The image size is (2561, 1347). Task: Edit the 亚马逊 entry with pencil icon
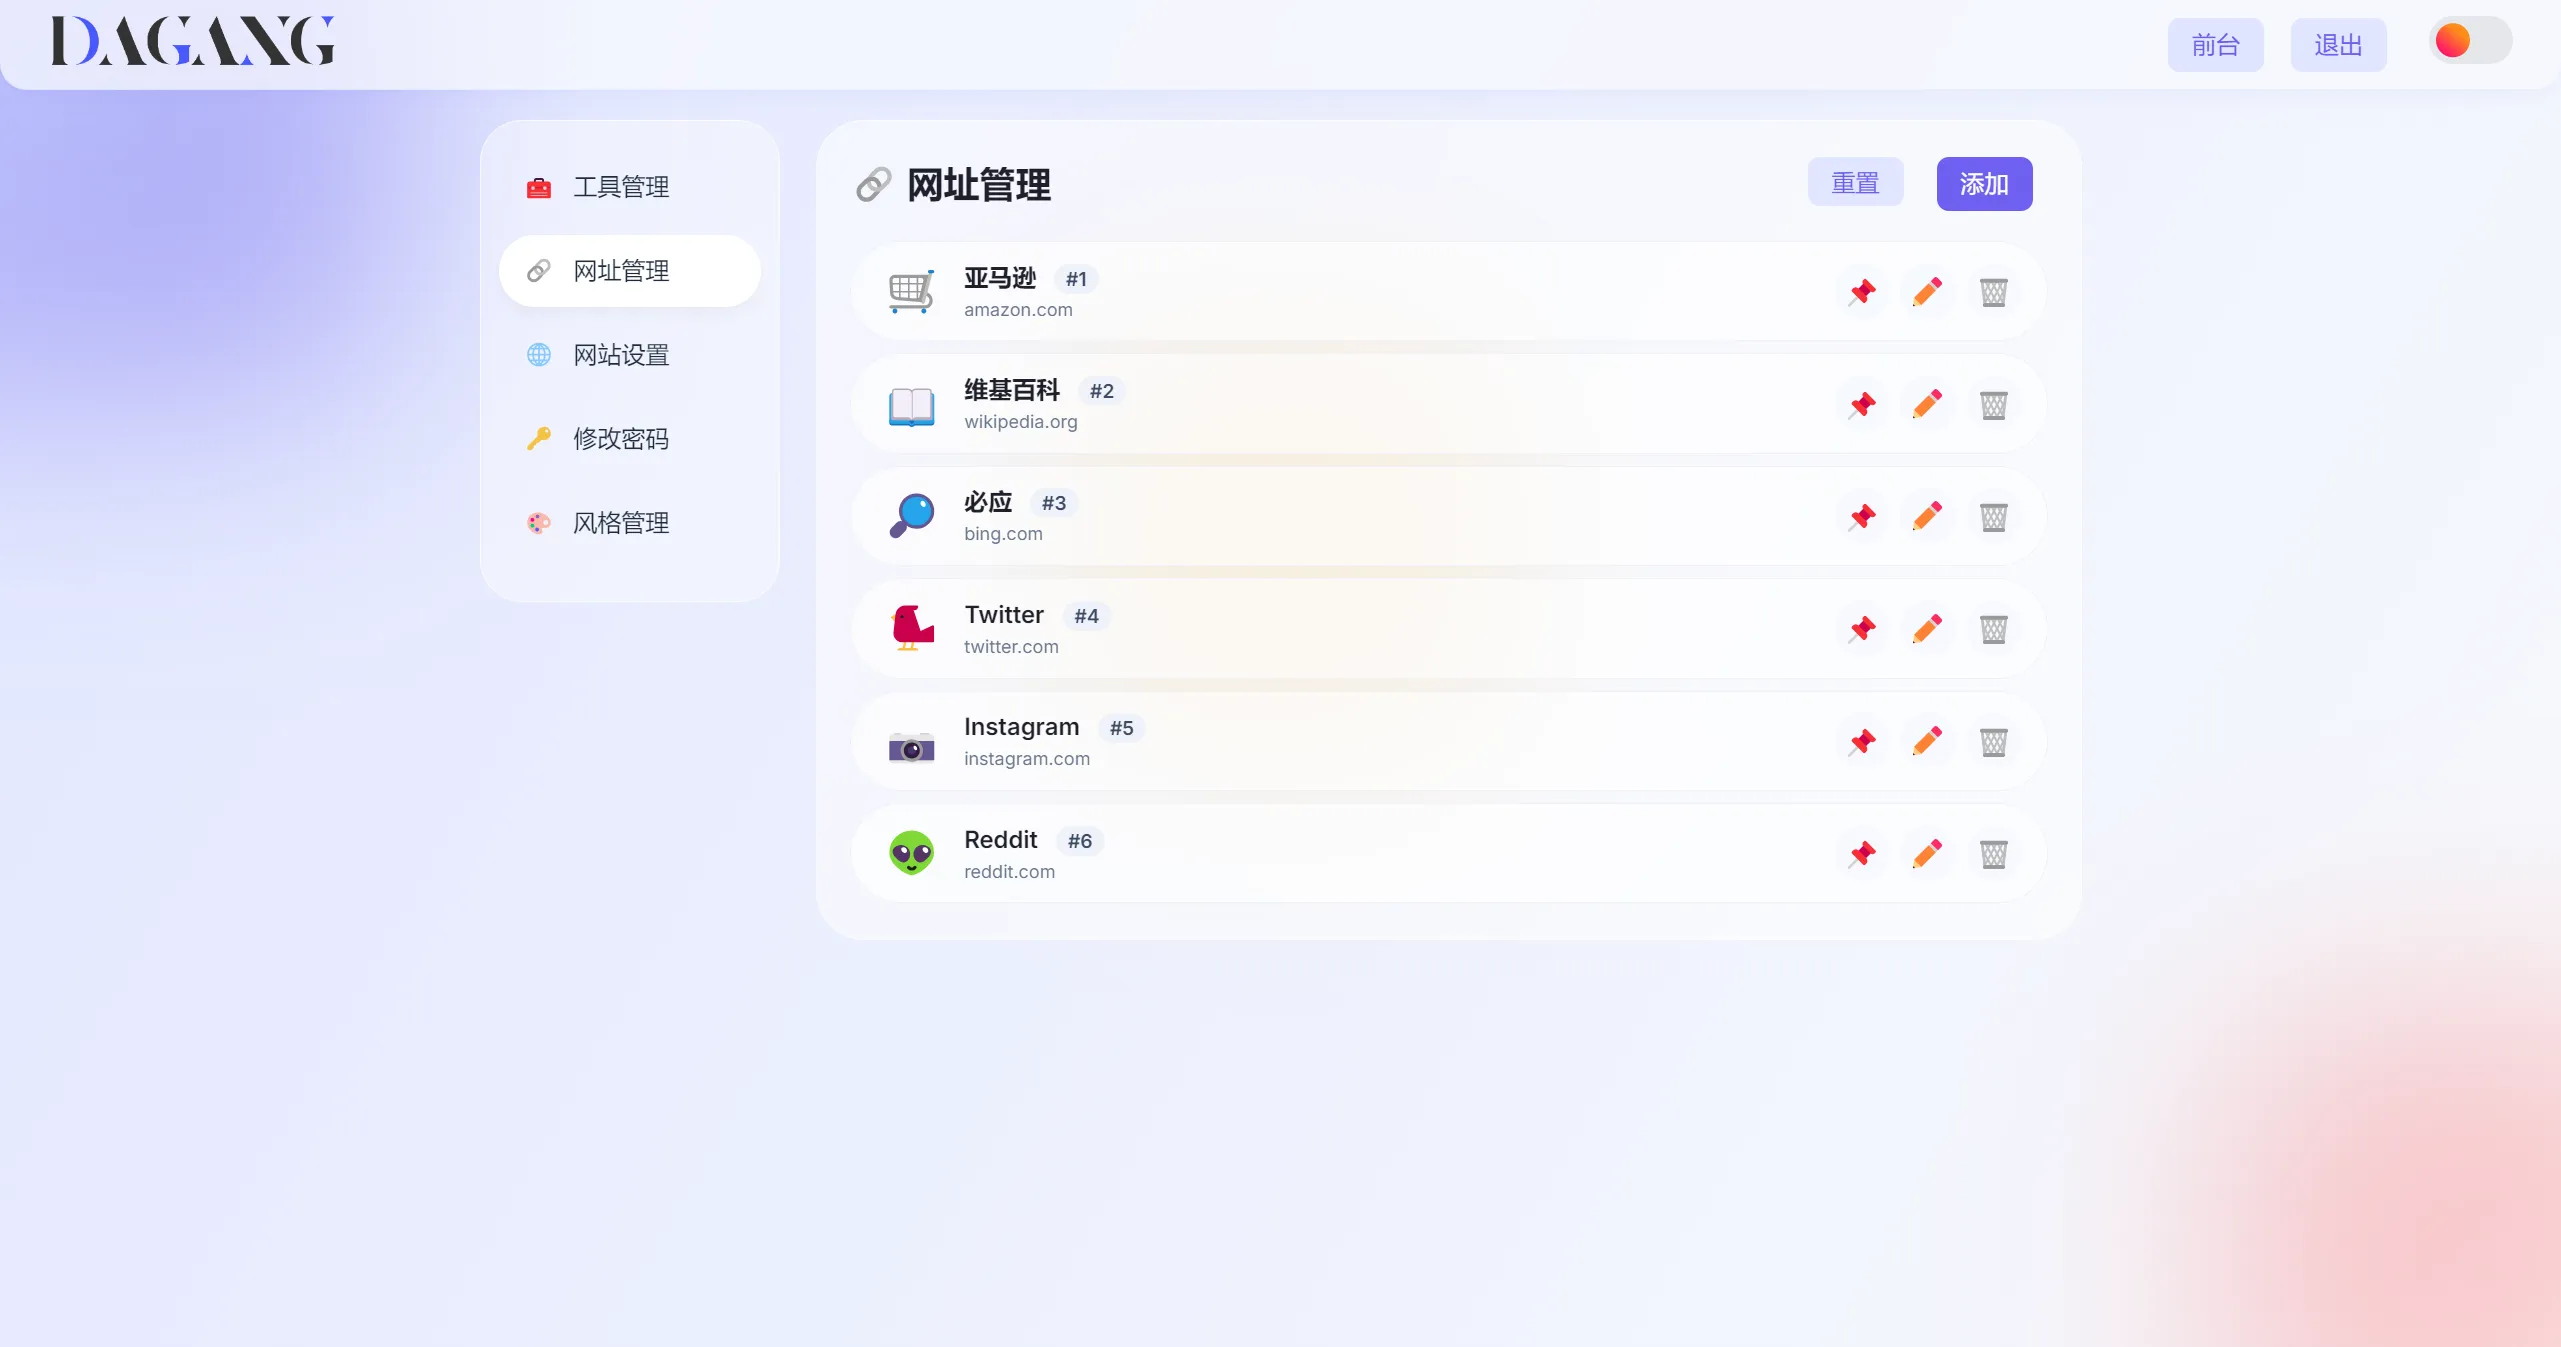pos(1927,292)
